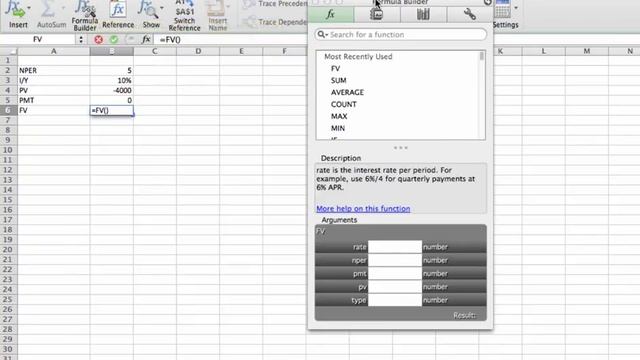The image size is (640, 360).
Task: Select column A header
Action: [x=53, y=51]
